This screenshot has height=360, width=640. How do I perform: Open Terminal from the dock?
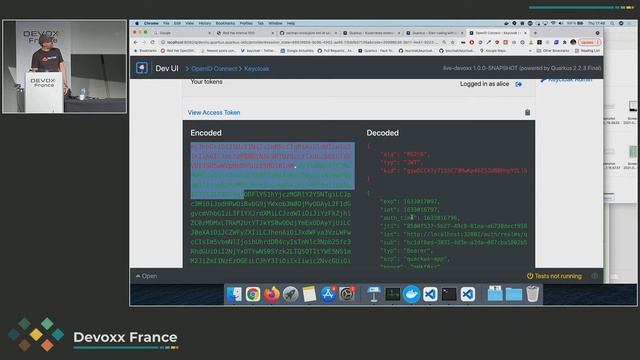click(x=449, y=294)
